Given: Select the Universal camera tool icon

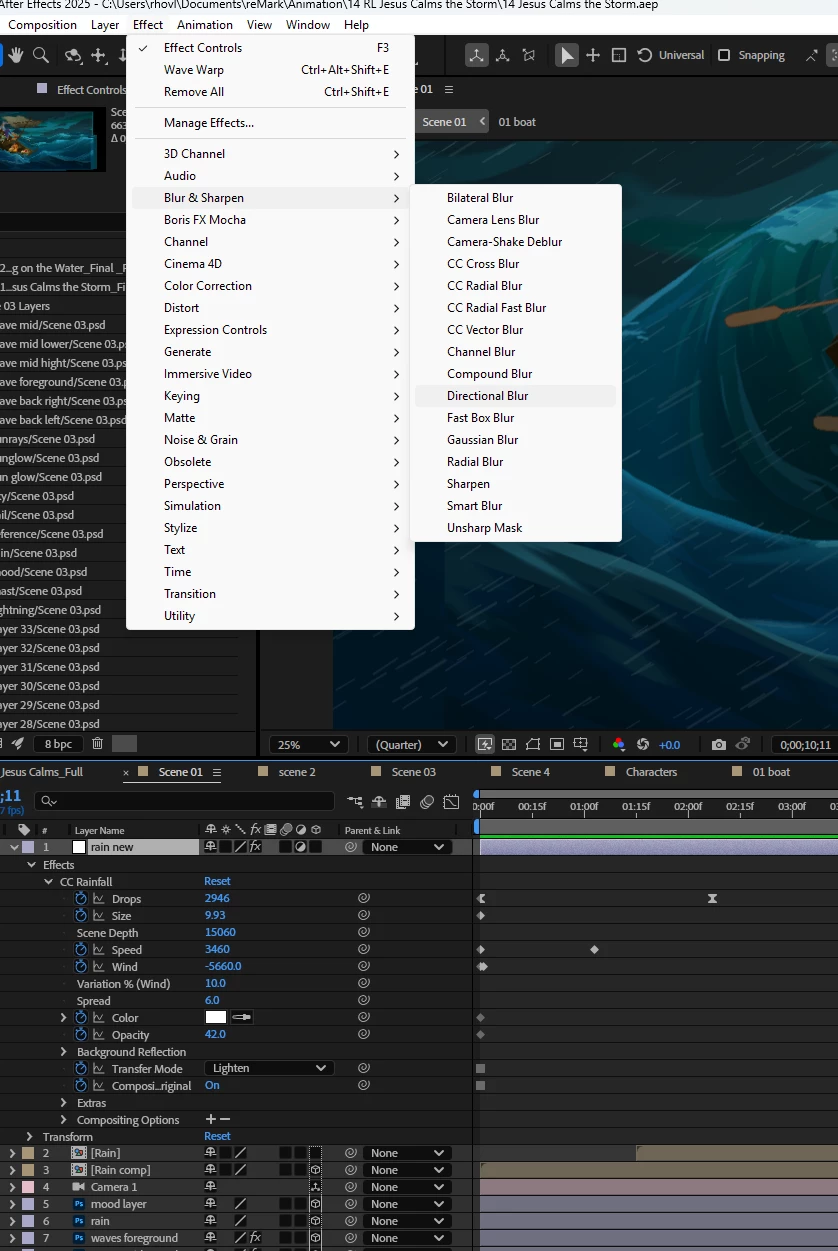Looking at the screenshot, I should pyautogui.click(x=645, y=55).
